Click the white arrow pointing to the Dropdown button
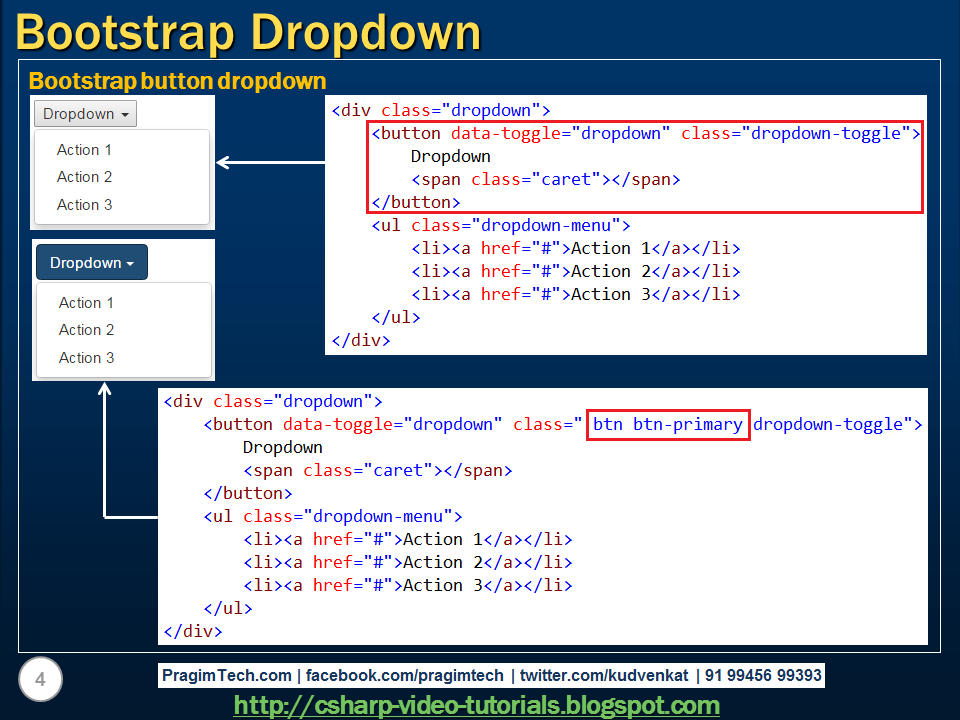This screenshot has height=720, width=960. tap(270, 160)
